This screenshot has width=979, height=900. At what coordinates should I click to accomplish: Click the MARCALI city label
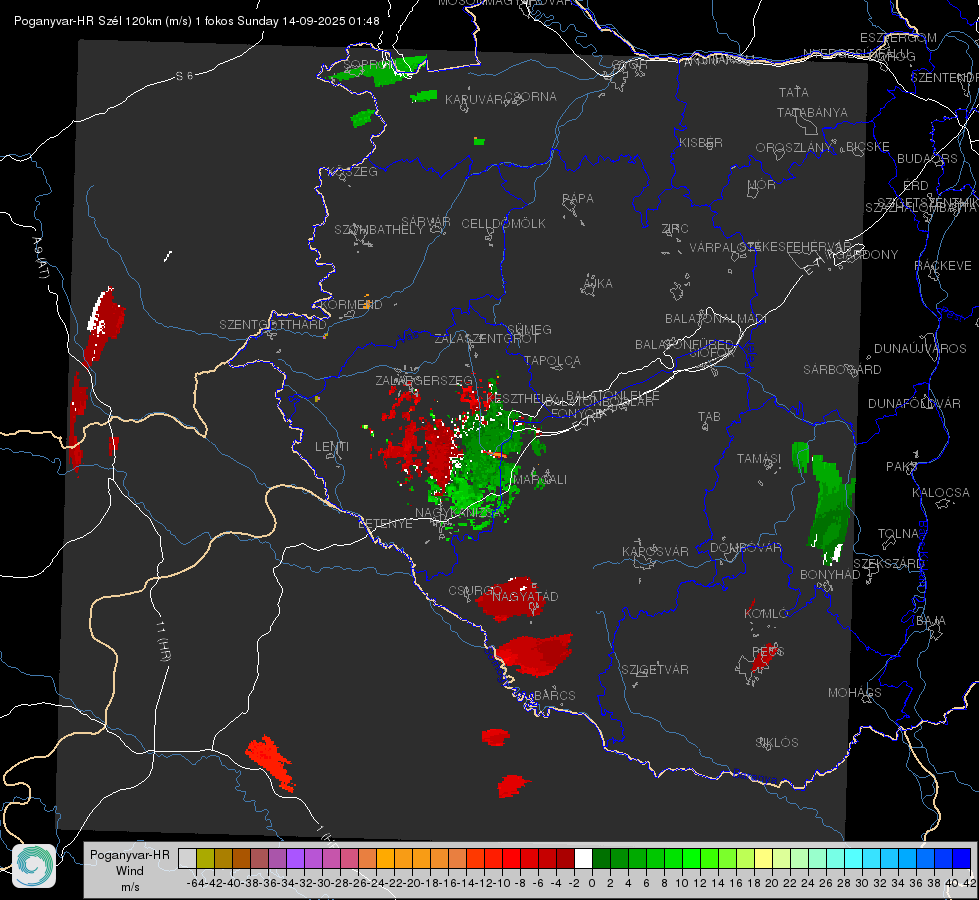click(x=539, y=480)
